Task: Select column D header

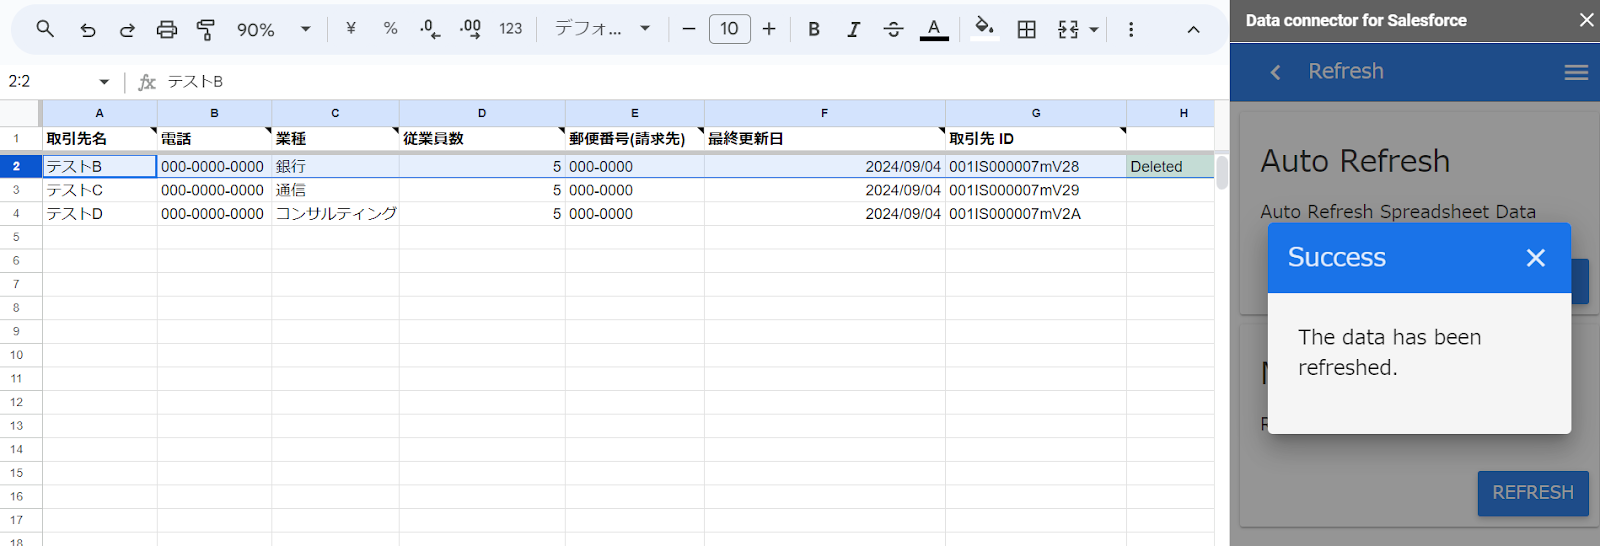Action: point(482,113)
